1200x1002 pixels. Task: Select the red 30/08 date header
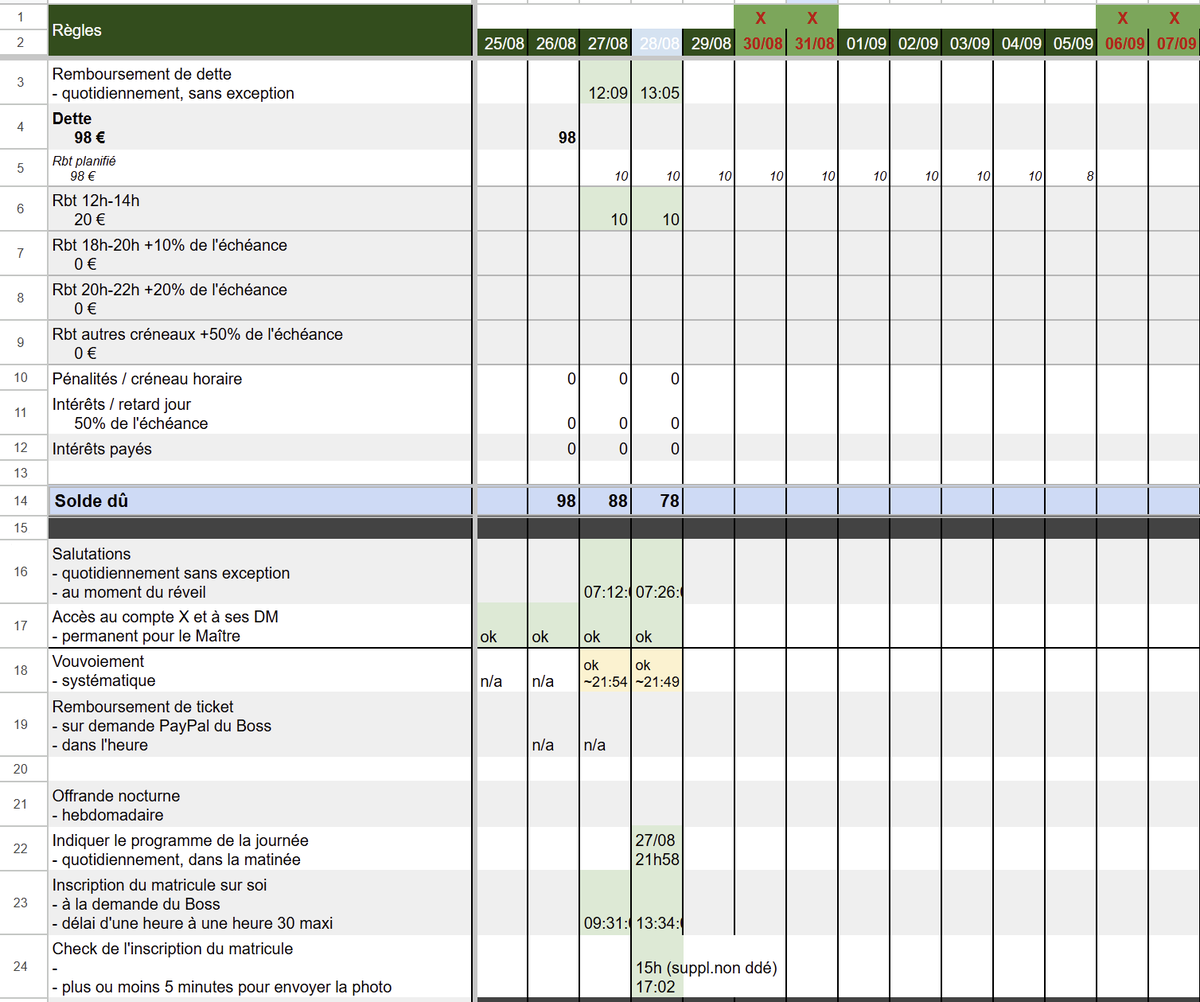click(x=761, y=44)
